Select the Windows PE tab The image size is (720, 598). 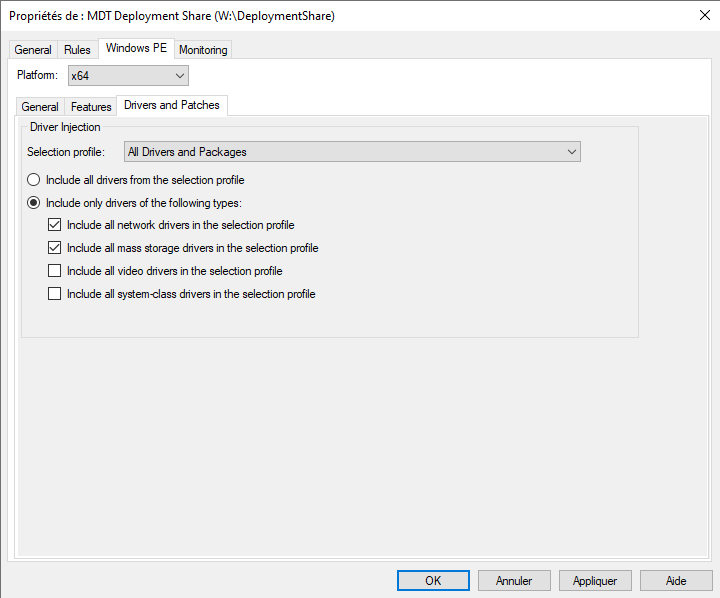point(136,48)
